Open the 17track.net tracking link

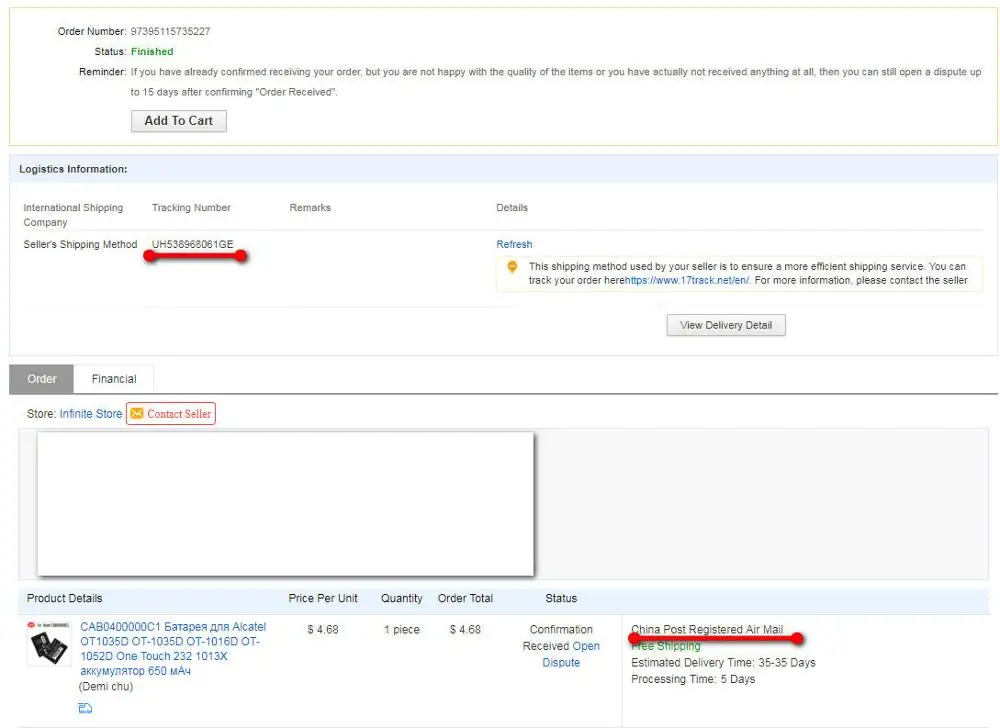[x=687, y=280]
